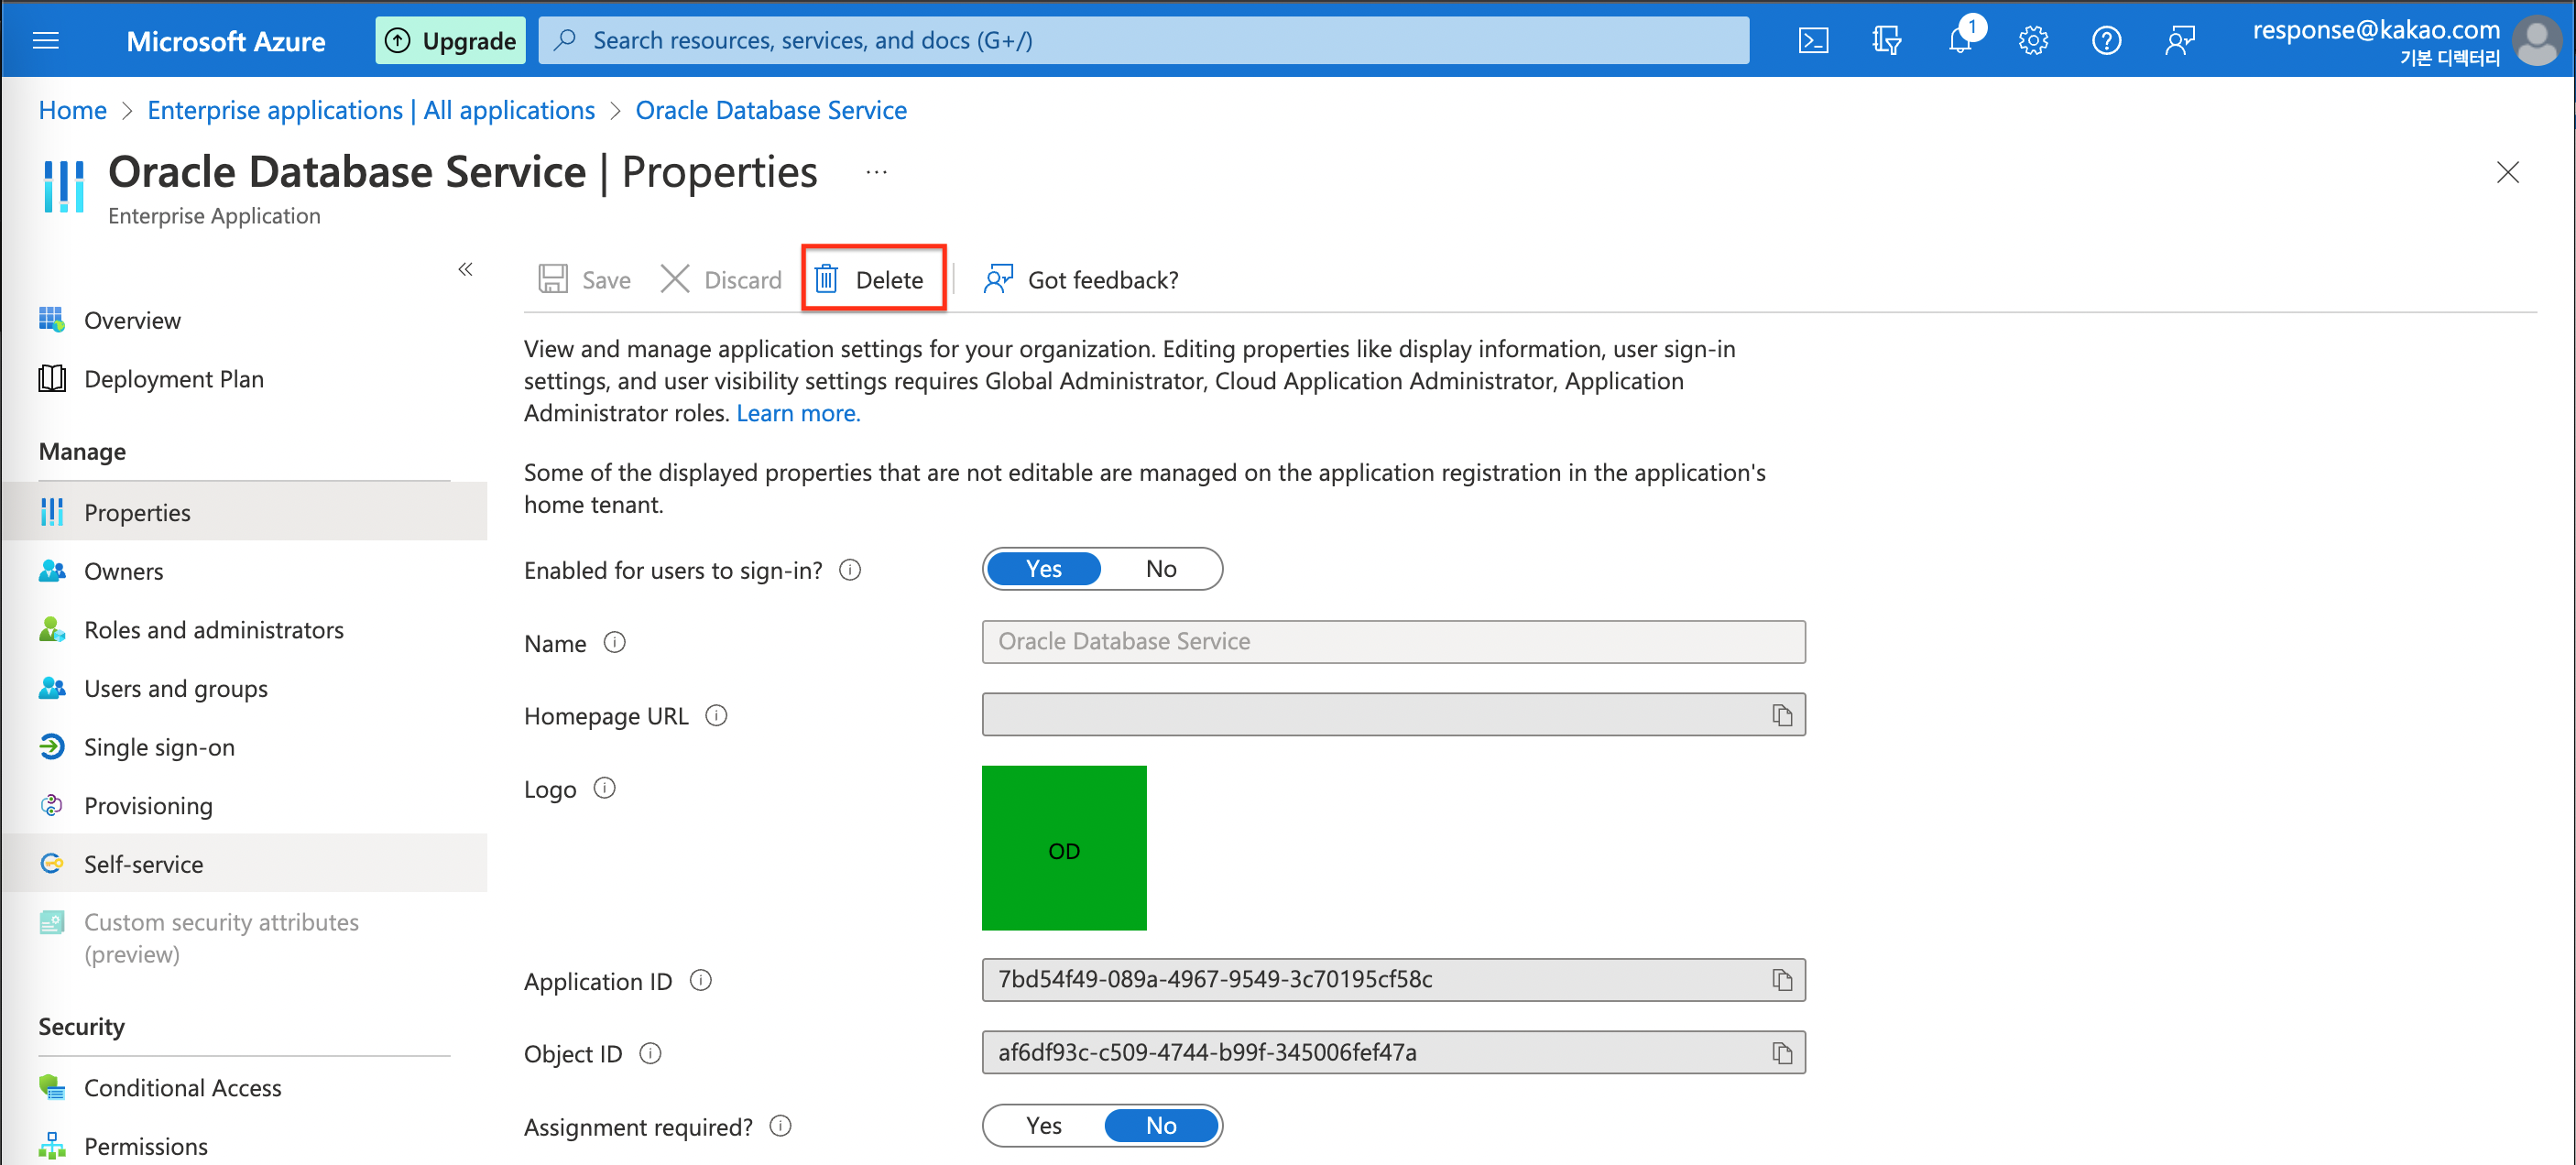
Task: Click the Object ID field
Action: 1393,1052
